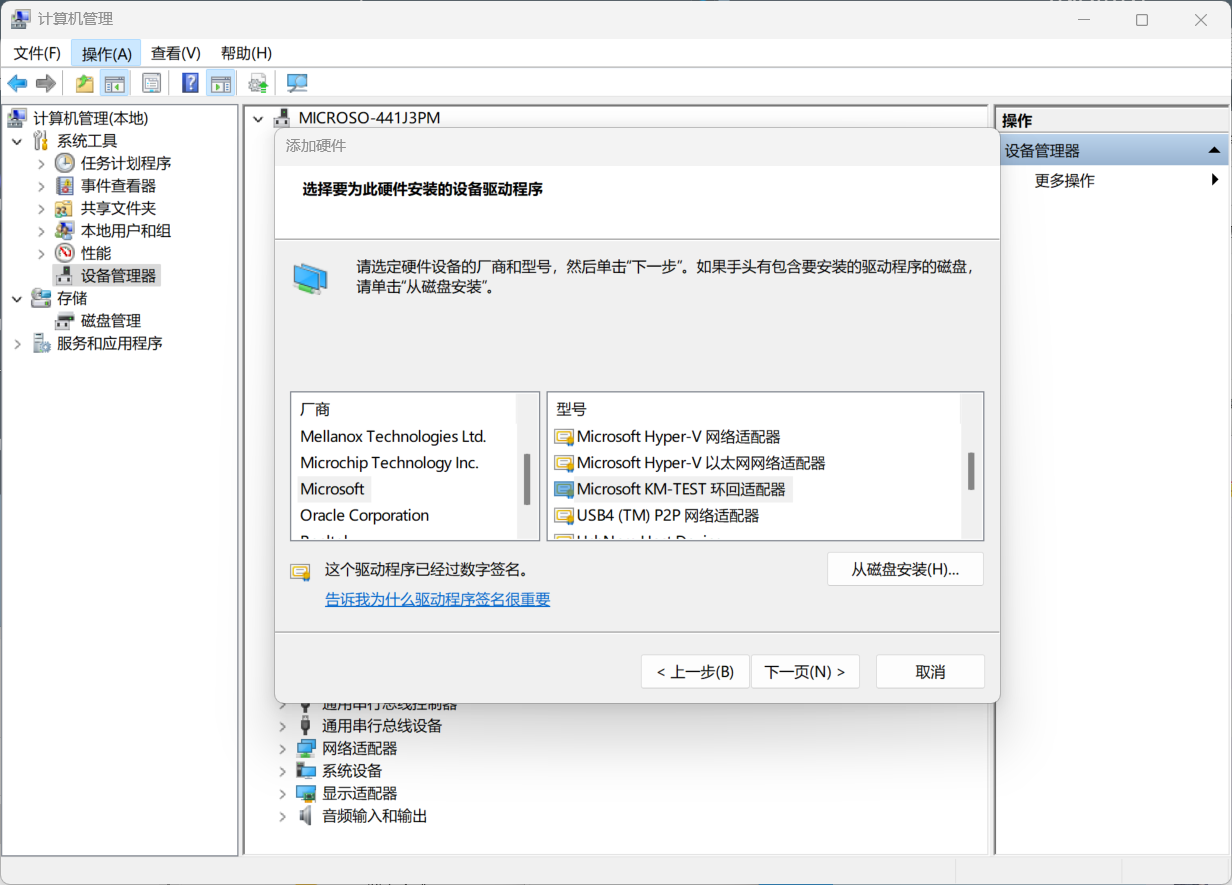Click the Up one level folder icon
Screen dimensions: 1232x885
[85, 83]
